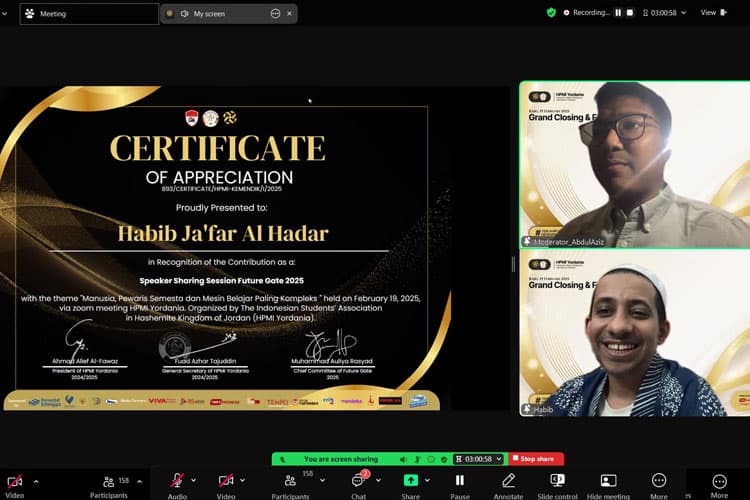Select the My screen tab
The height and width of the screenshot is (500, 750).
pos(229,14)
